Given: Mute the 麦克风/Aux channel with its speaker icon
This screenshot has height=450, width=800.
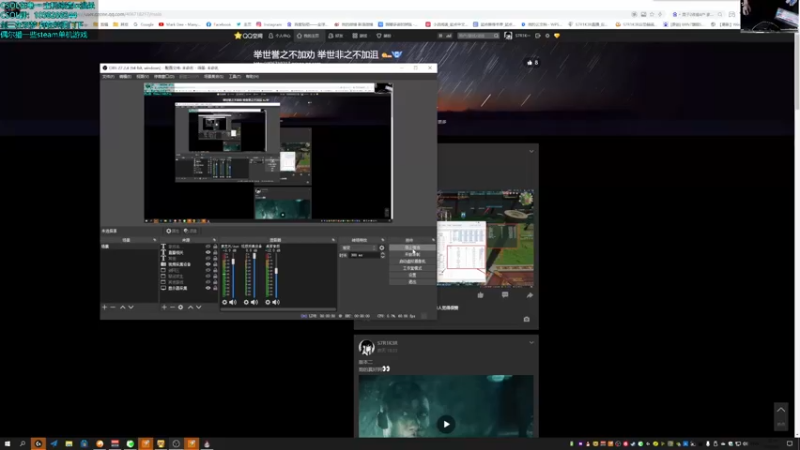Looking at the screenshot, I should coord(233,302).
